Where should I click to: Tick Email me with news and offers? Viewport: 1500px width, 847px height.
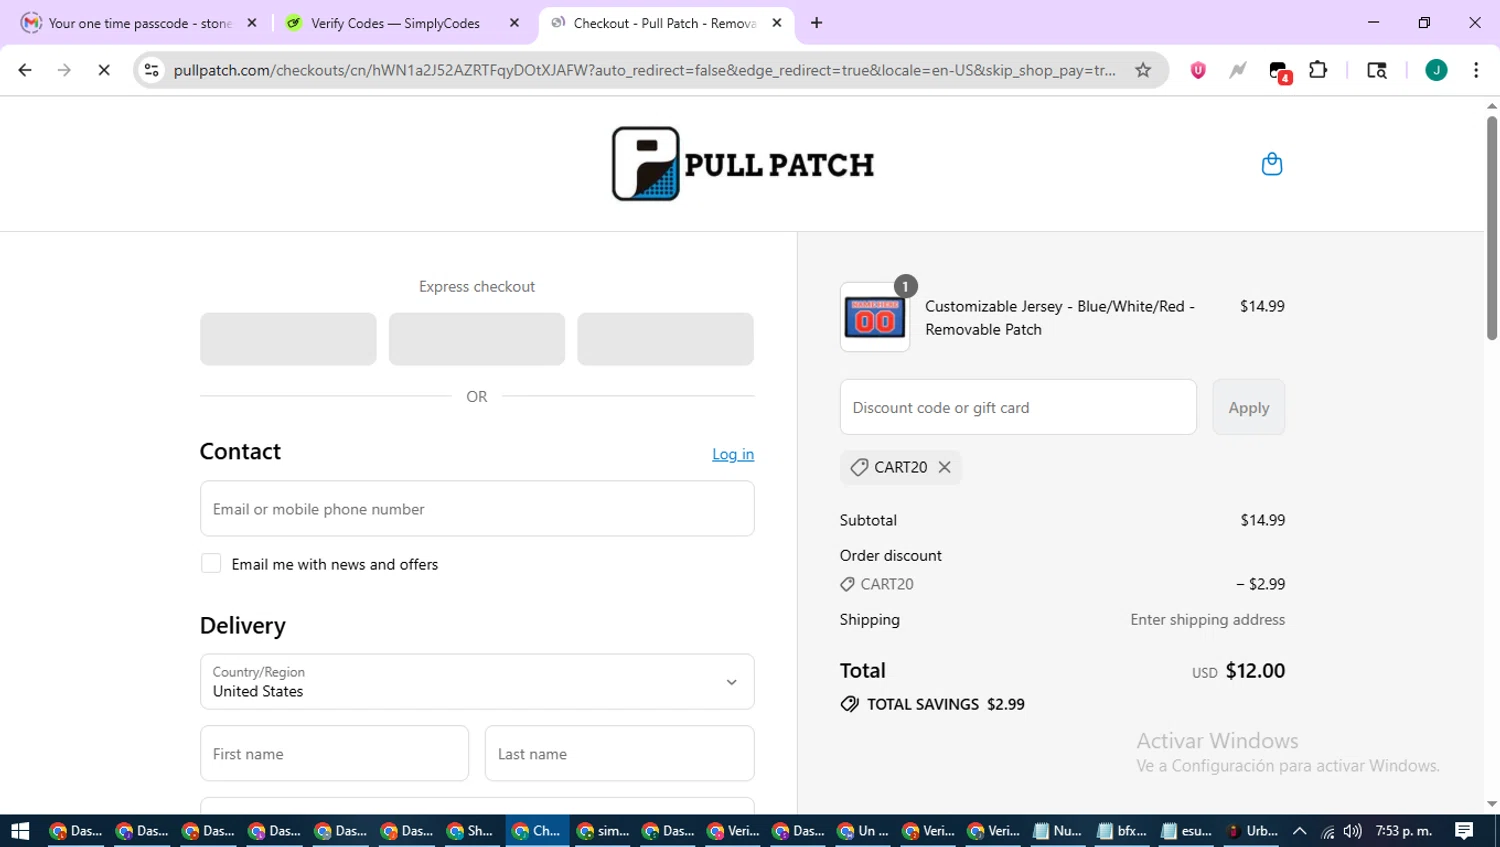(211, 564)
